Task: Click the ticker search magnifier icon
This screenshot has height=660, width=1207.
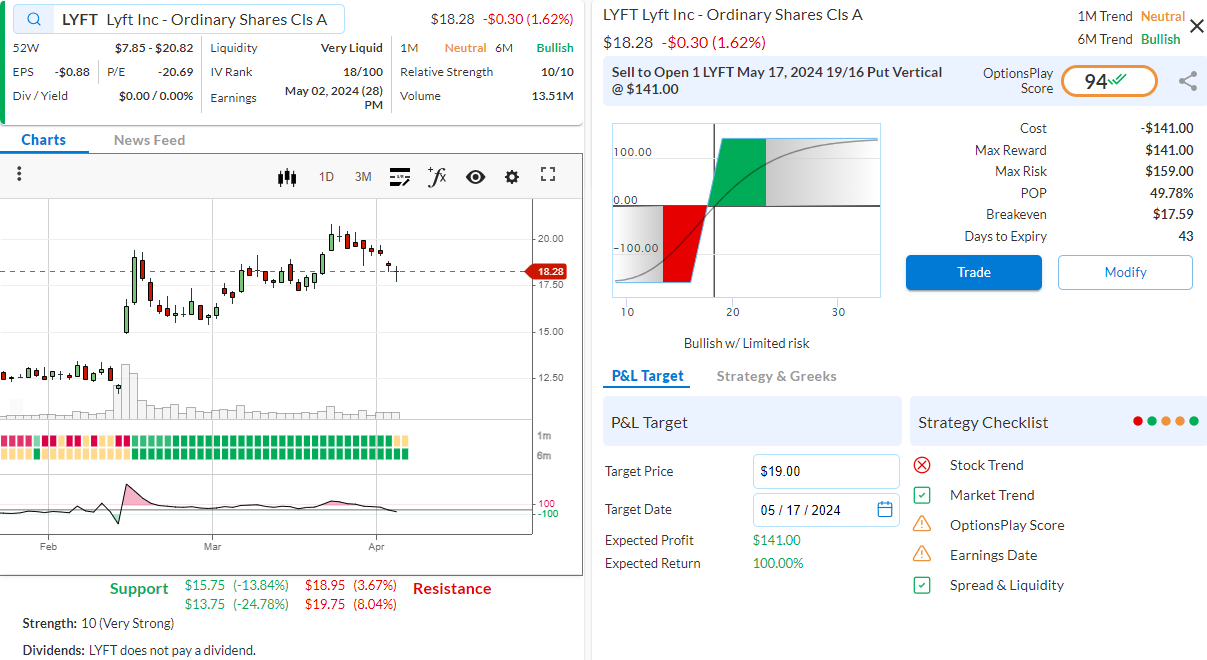Action: pos(36,20)
